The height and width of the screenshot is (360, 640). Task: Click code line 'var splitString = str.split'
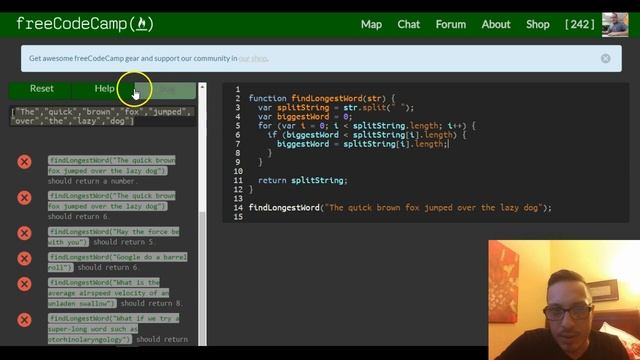(x=336, y=108)
